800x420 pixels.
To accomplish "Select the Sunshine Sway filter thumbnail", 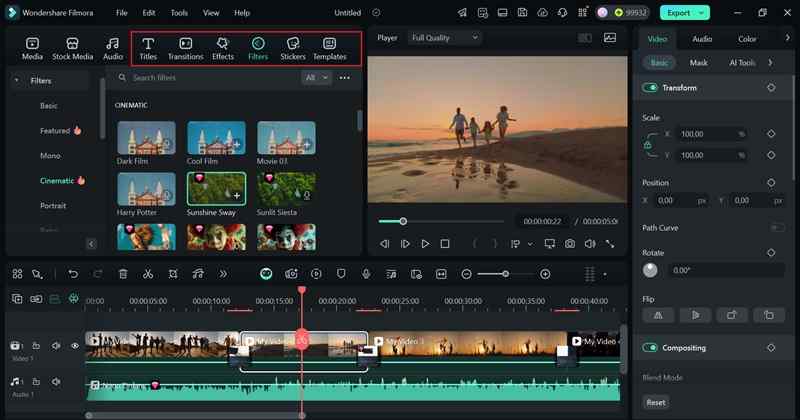I will 216,189.
